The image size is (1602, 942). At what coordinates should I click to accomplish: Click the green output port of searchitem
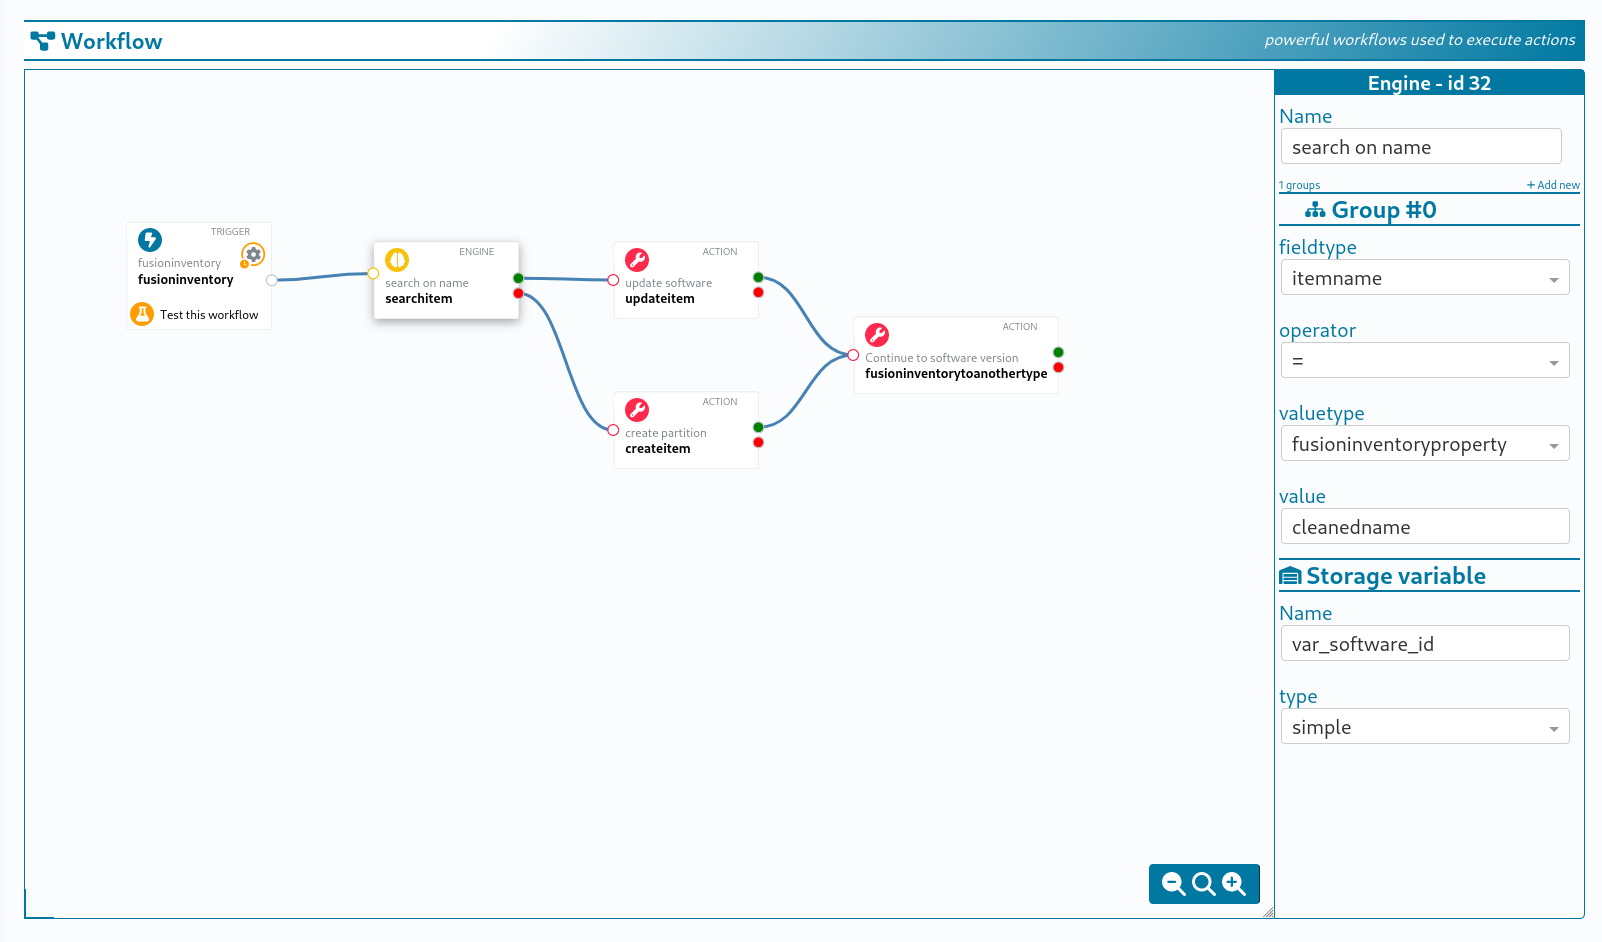[x=518, y=278]
